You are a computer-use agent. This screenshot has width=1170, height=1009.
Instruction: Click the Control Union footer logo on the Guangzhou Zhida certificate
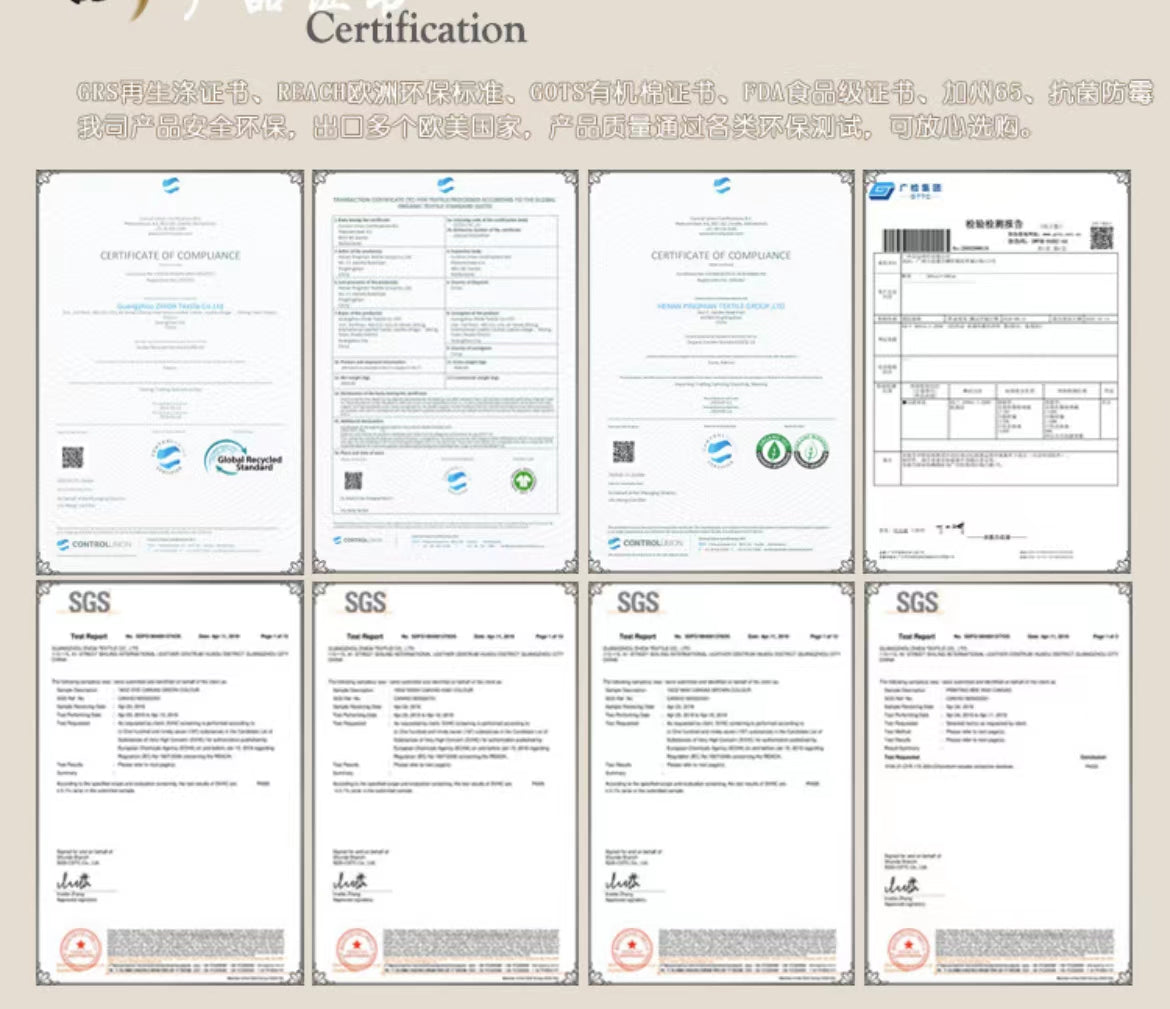pyautogui.click(x=90, y=544)
